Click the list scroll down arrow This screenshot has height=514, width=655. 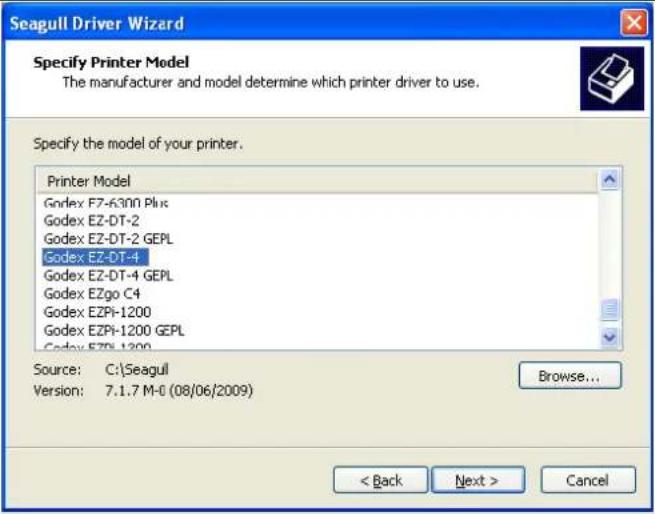tap(609, 336)
